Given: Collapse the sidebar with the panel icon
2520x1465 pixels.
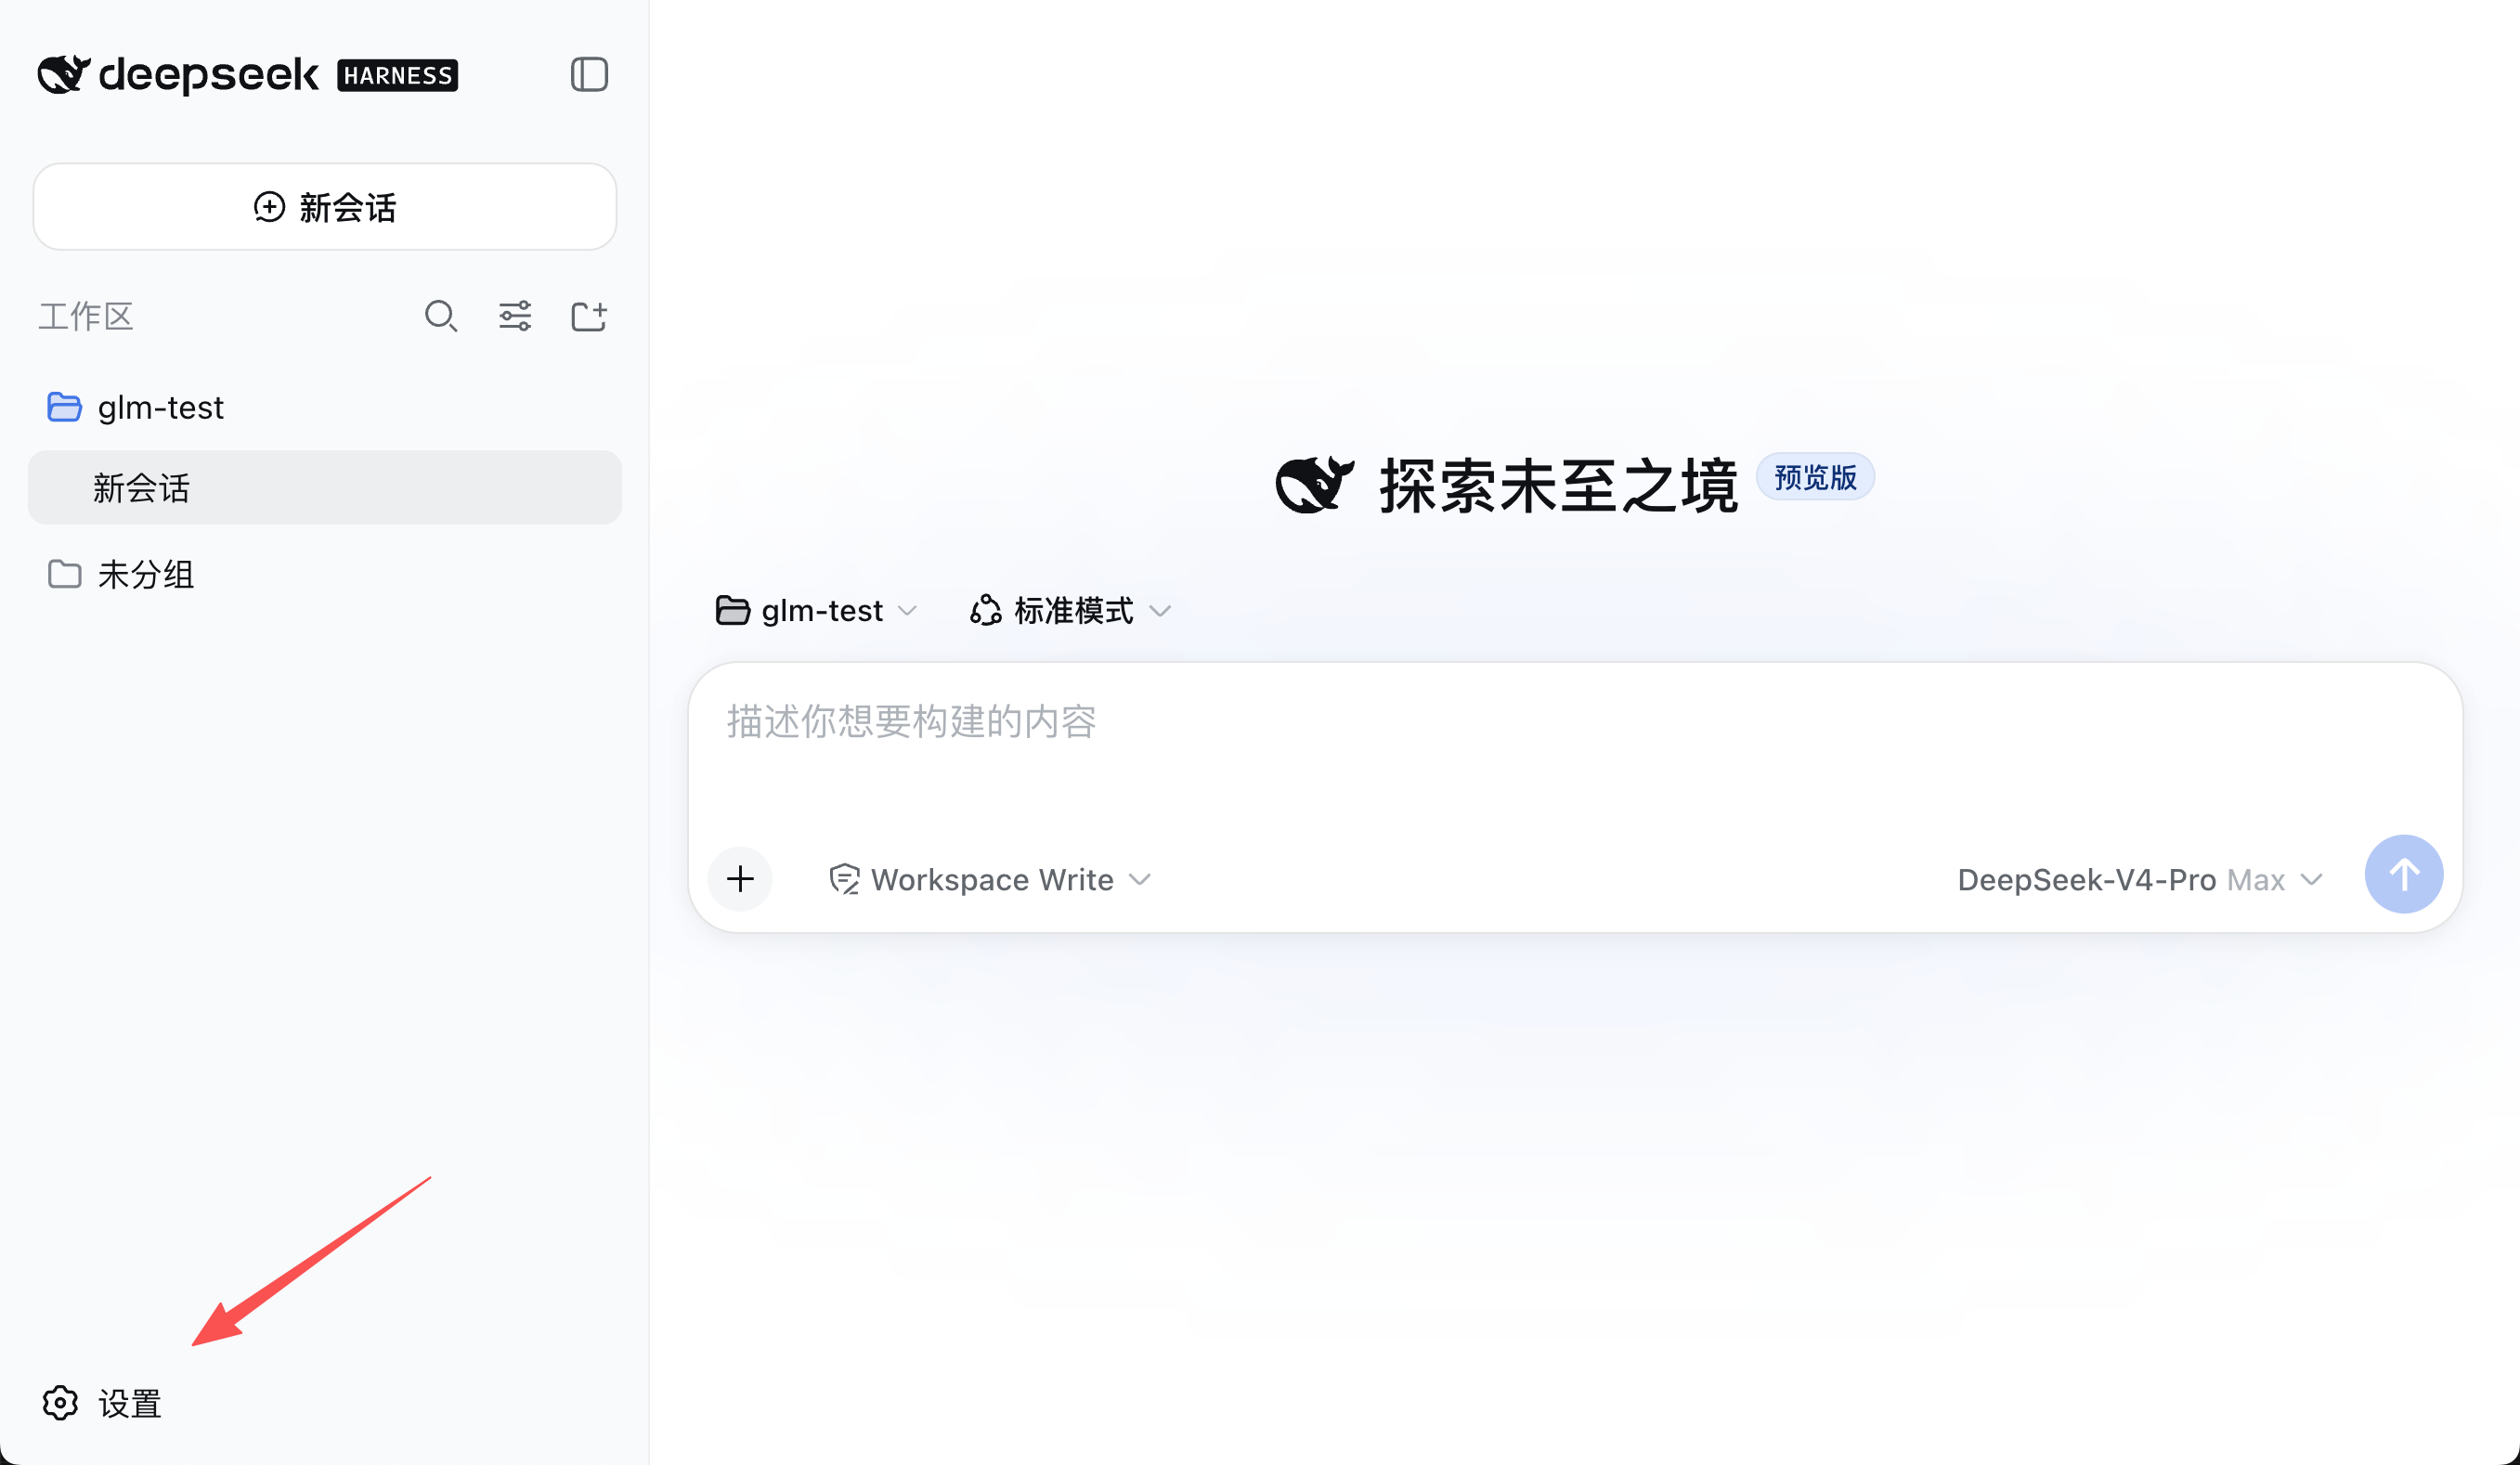Looking at the screenshot, I should tap(589, 74).
